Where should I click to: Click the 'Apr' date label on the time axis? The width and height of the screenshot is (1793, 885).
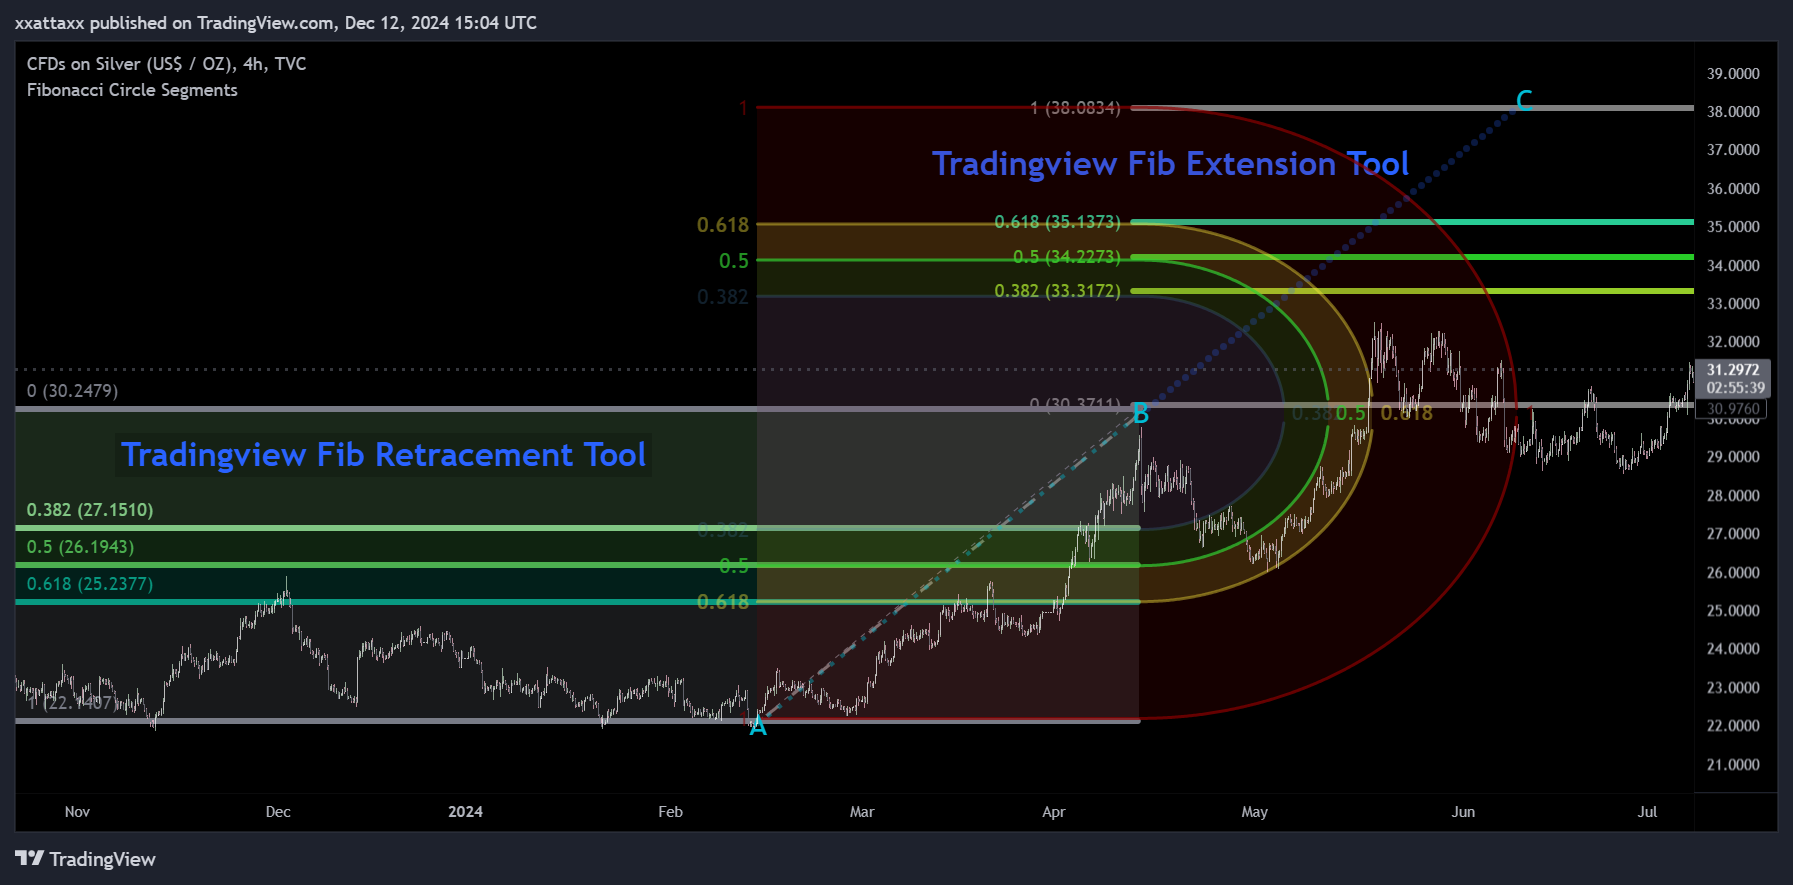1053,812
